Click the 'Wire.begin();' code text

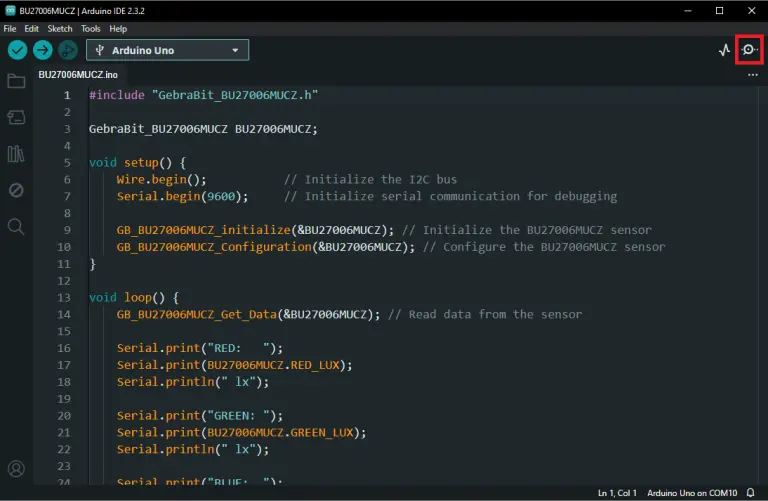[162, 179]
